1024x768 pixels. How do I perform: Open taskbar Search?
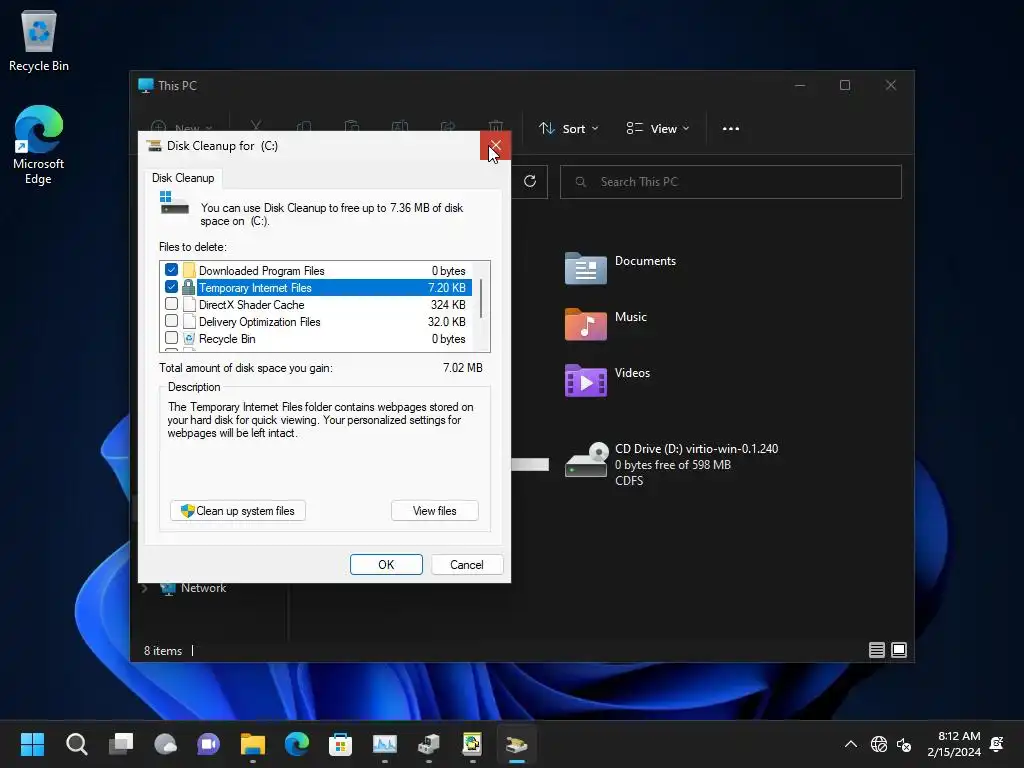pyautogui.click(x=76, y=744)
